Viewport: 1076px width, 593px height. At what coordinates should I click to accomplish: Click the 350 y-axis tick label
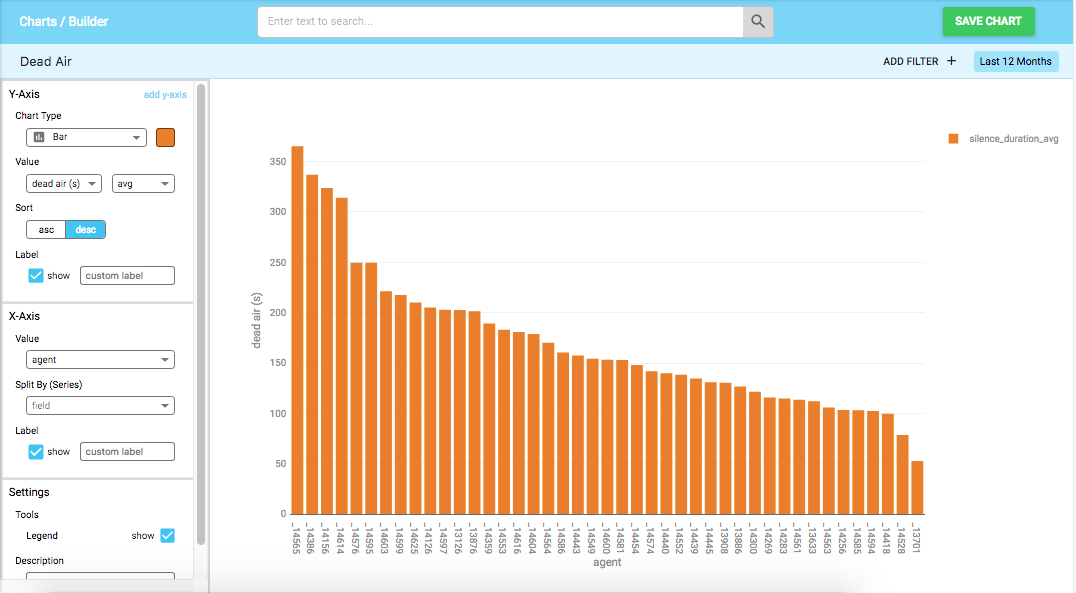278,162
